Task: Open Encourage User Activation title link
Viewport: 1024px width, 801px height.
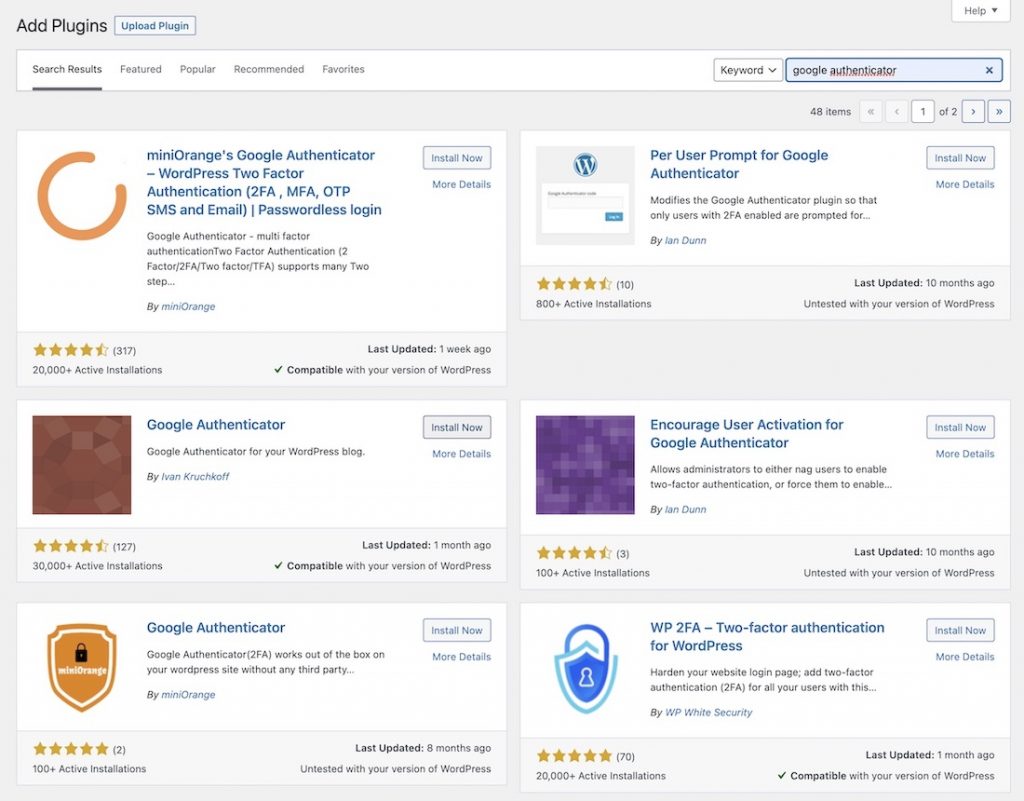Action: (746, 433)
